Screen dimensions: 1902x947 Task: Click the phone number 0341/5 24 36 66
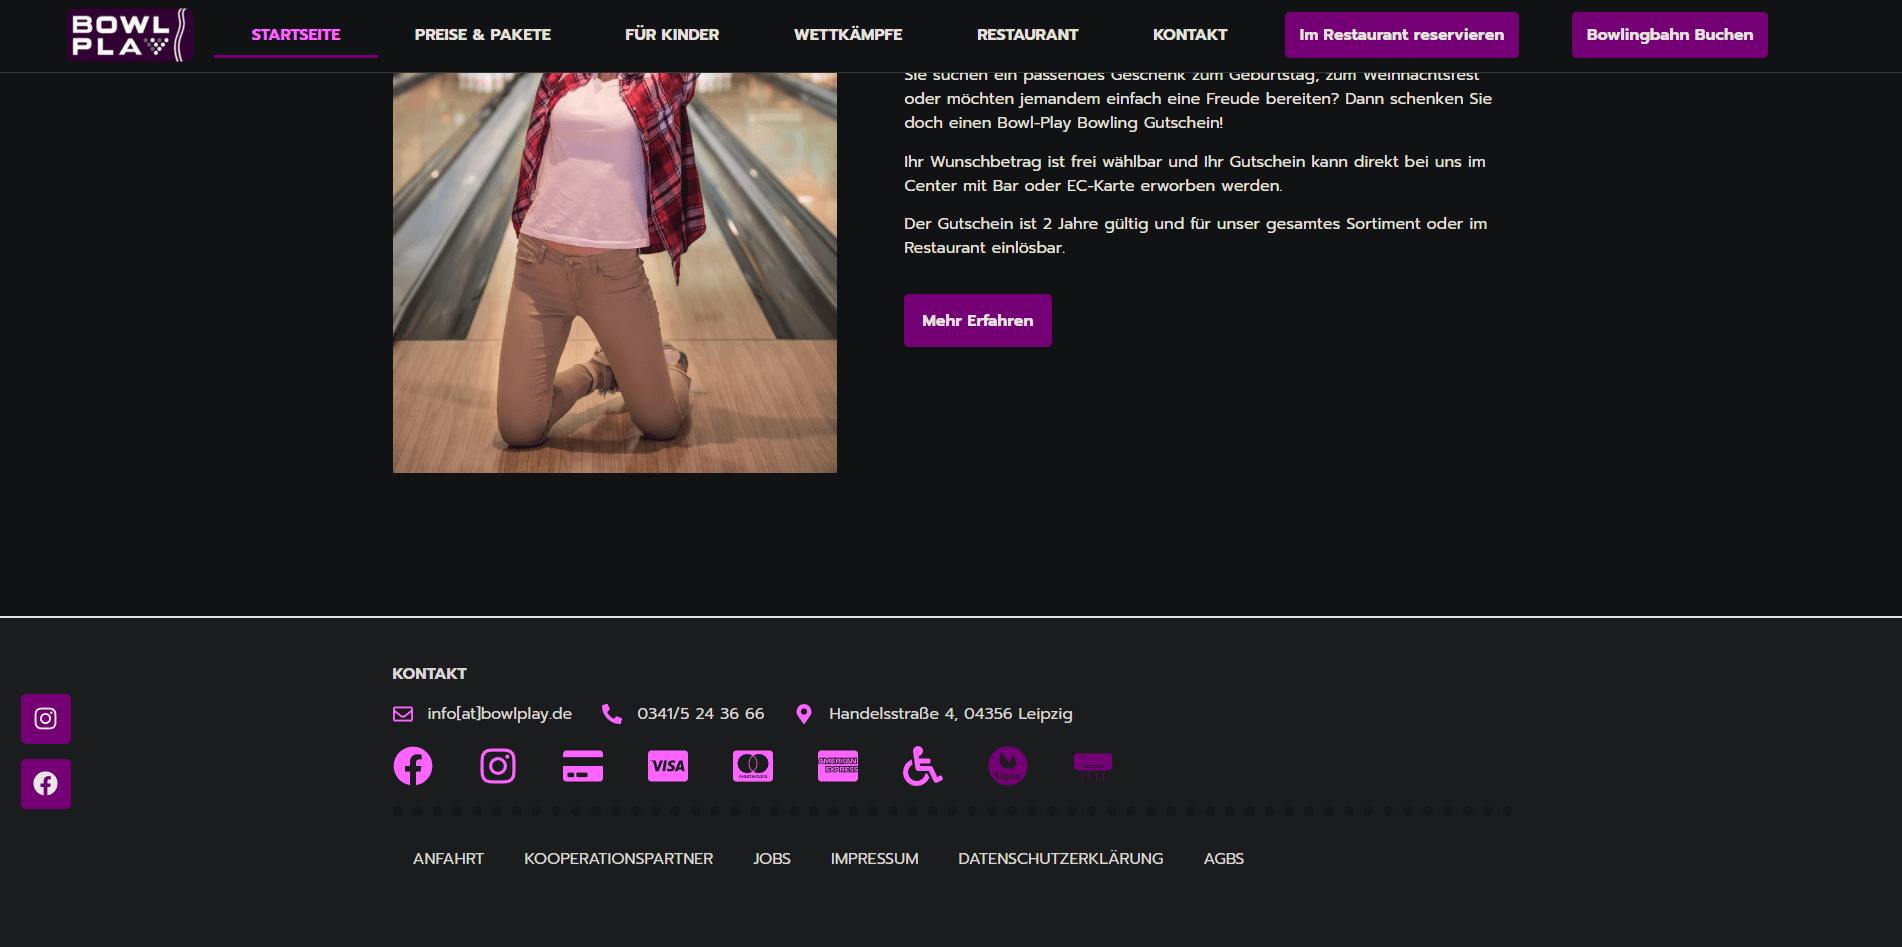click(x=701, y=714)
